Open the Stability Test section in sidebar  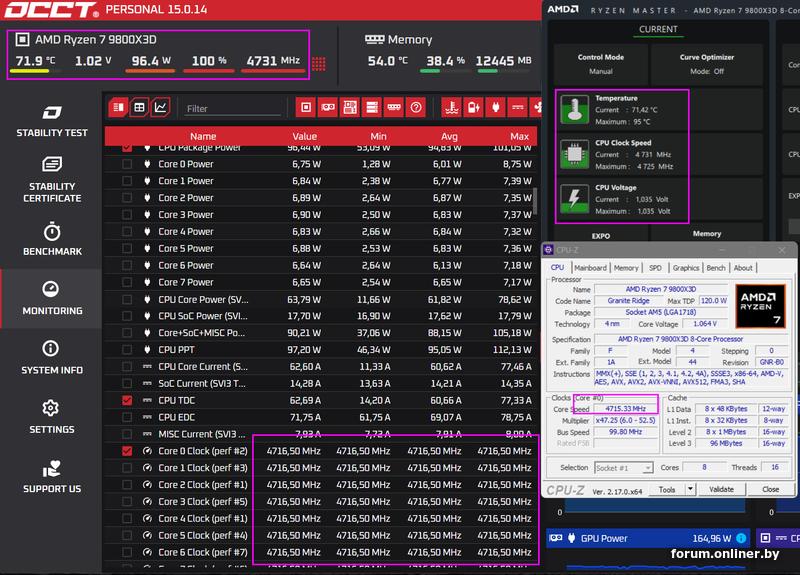tap(52, 121)
